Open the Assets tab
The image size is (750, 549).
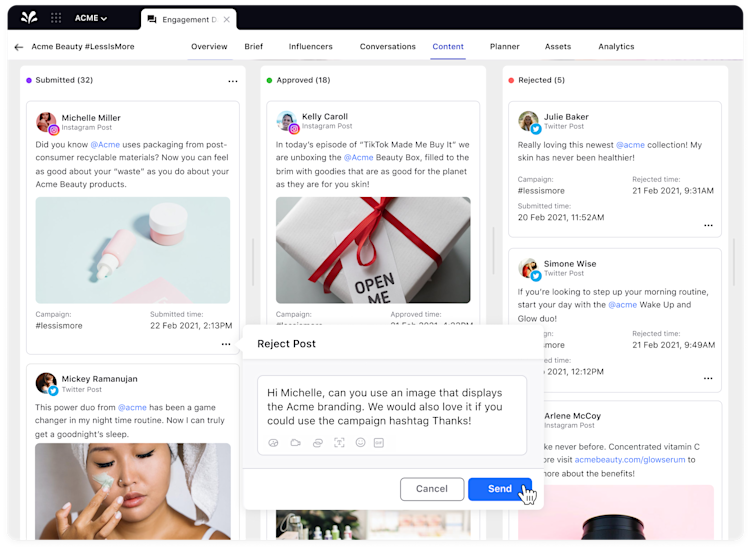pos(558,46)
